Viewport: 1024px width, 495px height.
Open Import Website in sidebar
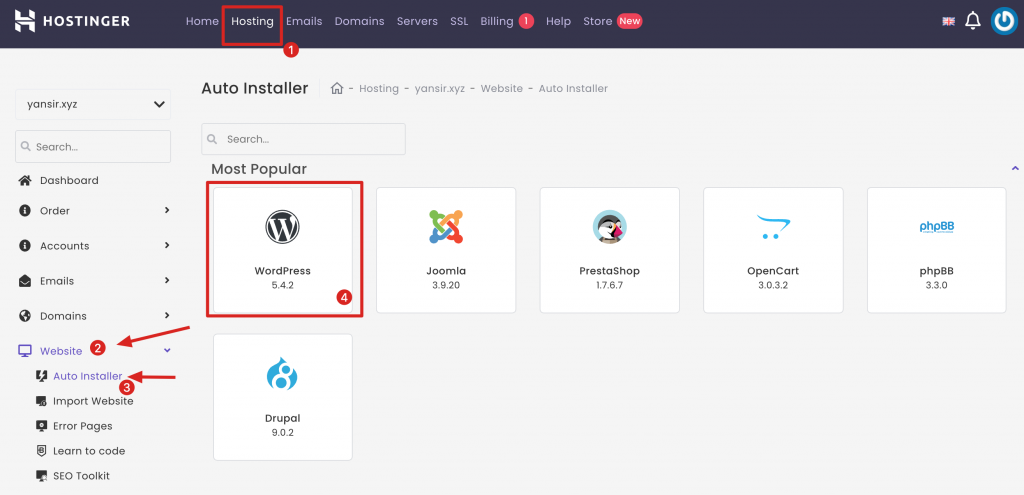[x=93, y=401]
